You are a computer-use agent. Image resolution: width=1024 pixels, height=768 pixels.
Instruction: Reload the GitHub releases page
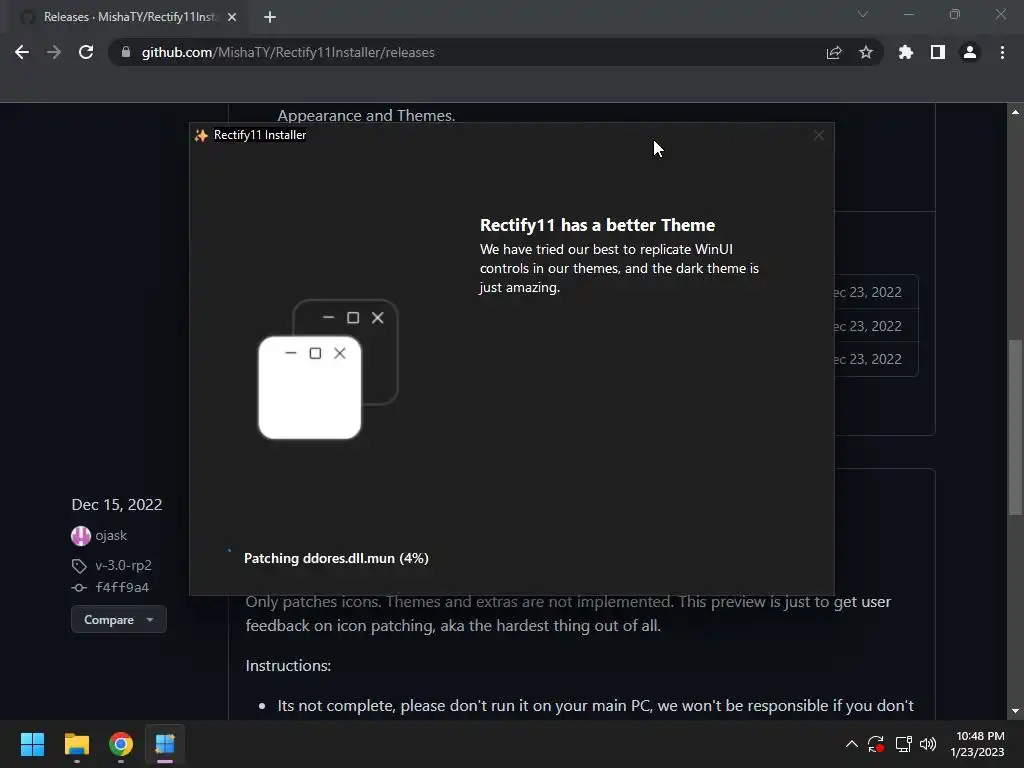(86, 52)
